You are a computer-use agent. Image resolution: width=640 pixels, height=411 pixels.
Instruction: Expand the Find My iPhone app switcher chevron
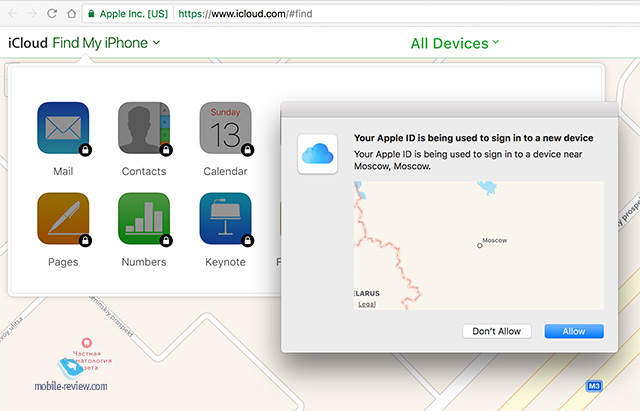click(x=156, y=42)
